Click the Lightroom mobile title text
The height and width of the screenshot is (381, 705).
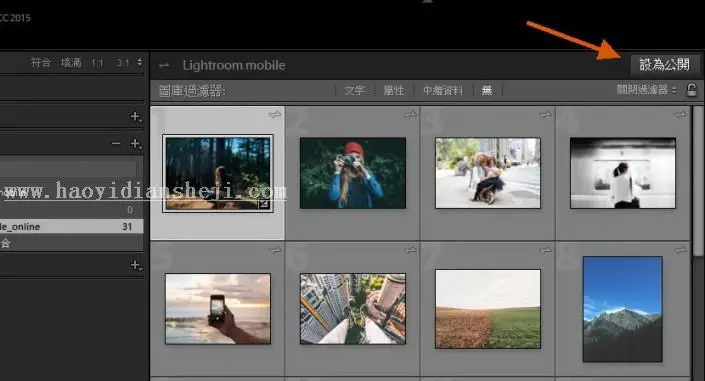[234, 65]
